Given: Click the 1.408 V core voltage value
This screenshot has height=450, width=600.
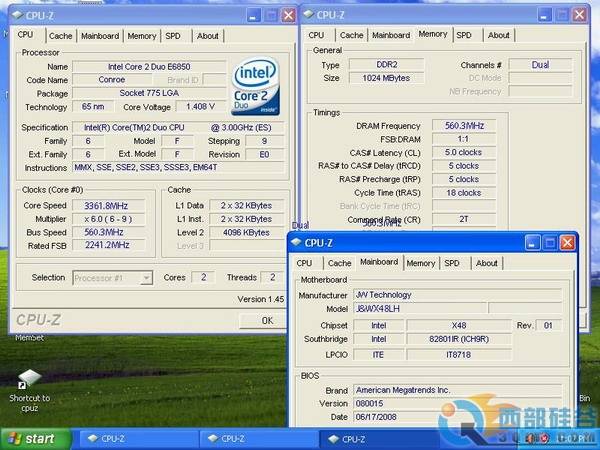Looking at the screenshot, I should click(x=200, y=107).
